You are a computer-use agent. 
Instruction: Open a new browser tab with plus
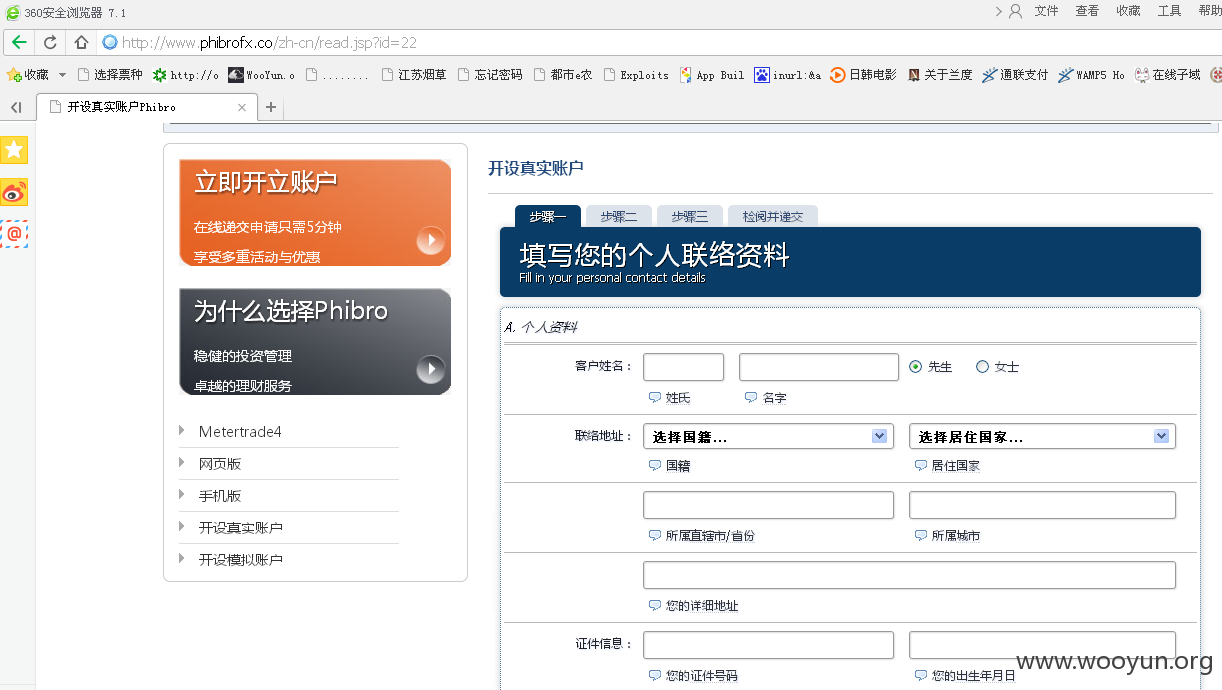(270, 107)
